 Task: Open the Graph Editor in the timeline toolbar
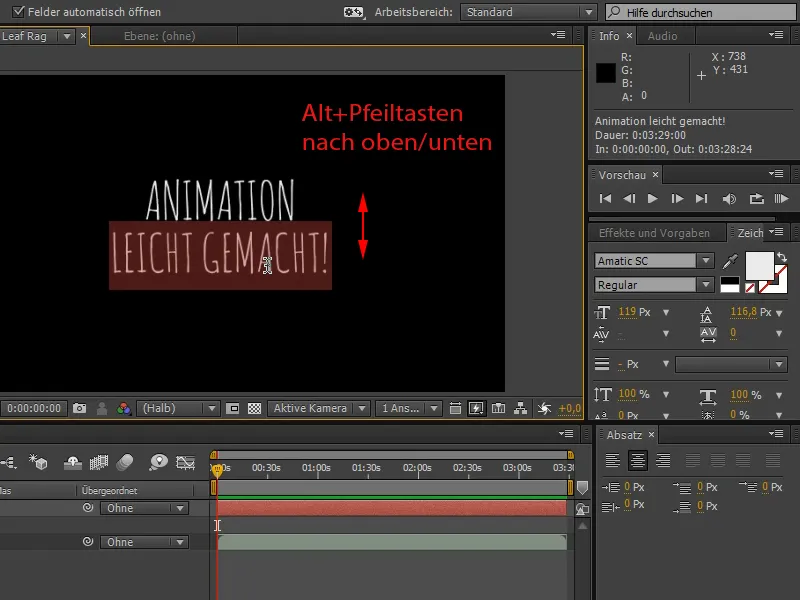(185, 463)
